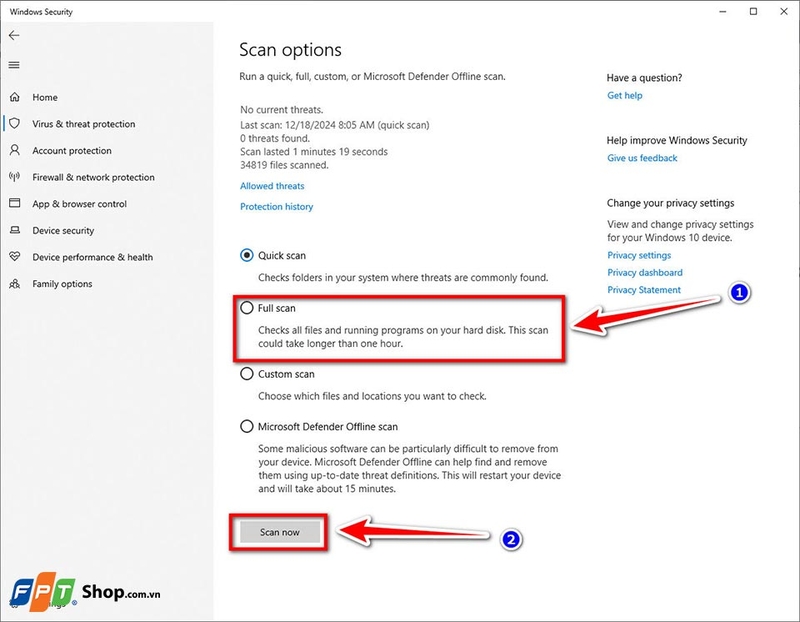Click the Virus & threat protection shield icon
800x622 pixels.
[14, 124]
